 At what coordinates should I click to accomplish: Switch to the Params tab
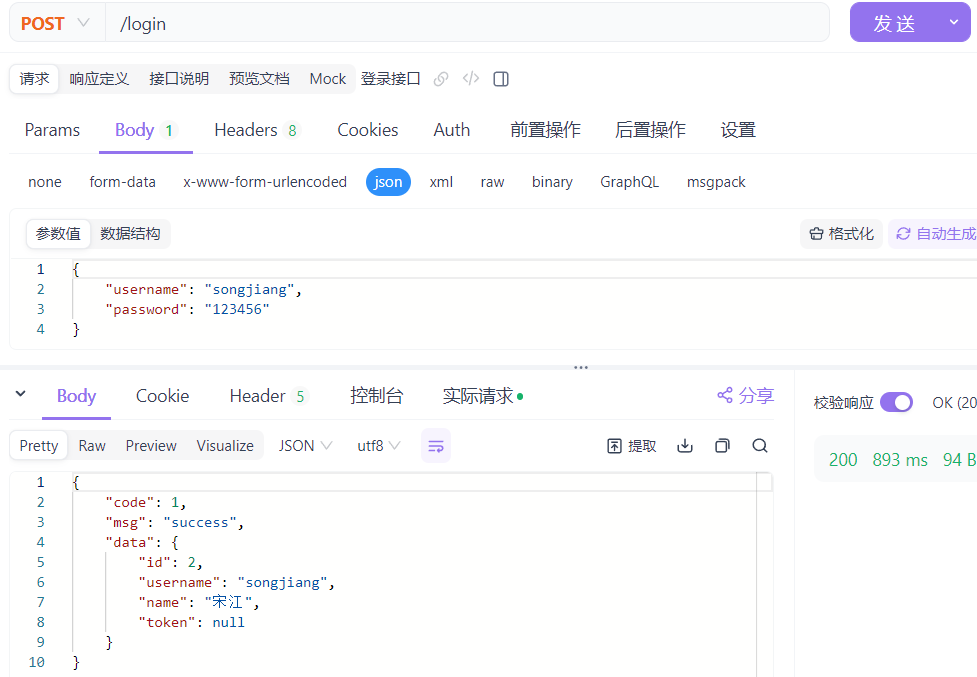[52, 130]
